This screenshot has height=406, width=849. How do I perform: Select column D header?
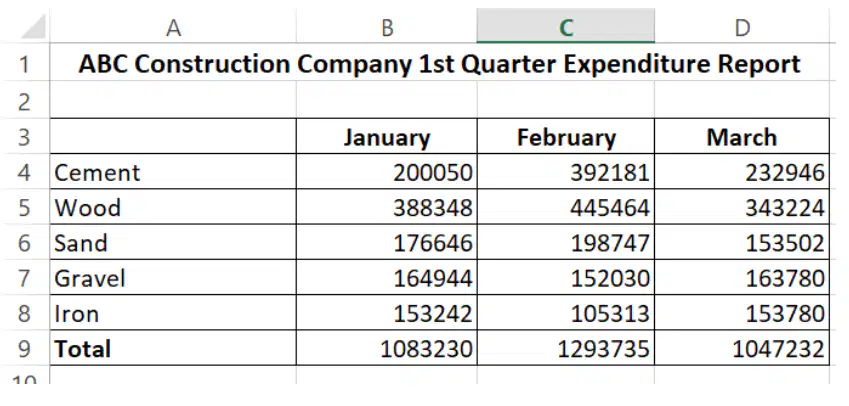click(x=742, y=27)
